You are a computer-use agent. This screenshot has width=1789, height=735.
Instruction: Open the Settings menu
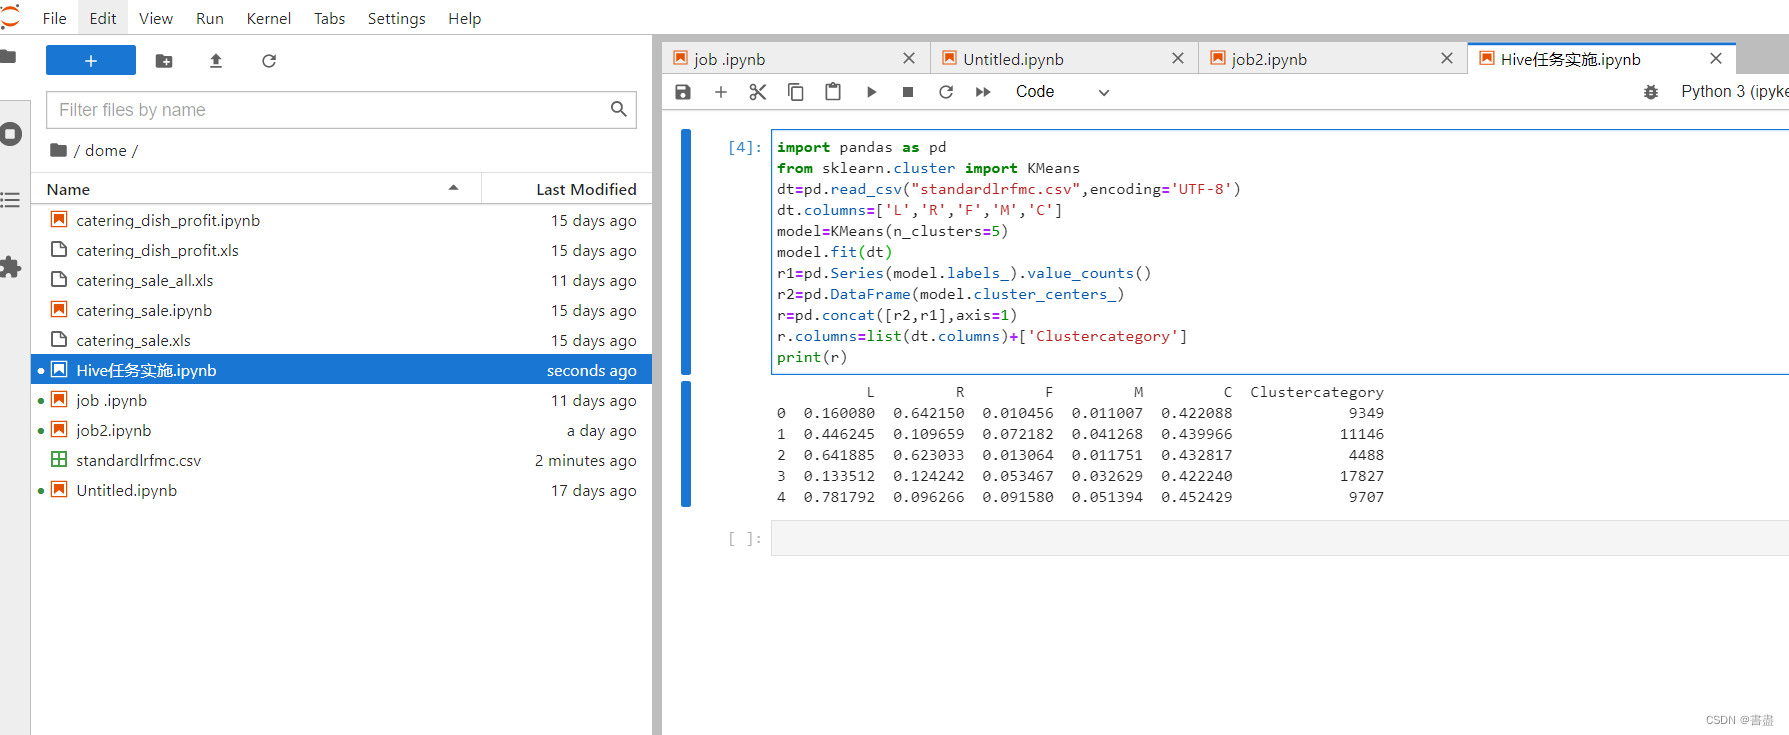pyautogui.click(x=396, y=18)
